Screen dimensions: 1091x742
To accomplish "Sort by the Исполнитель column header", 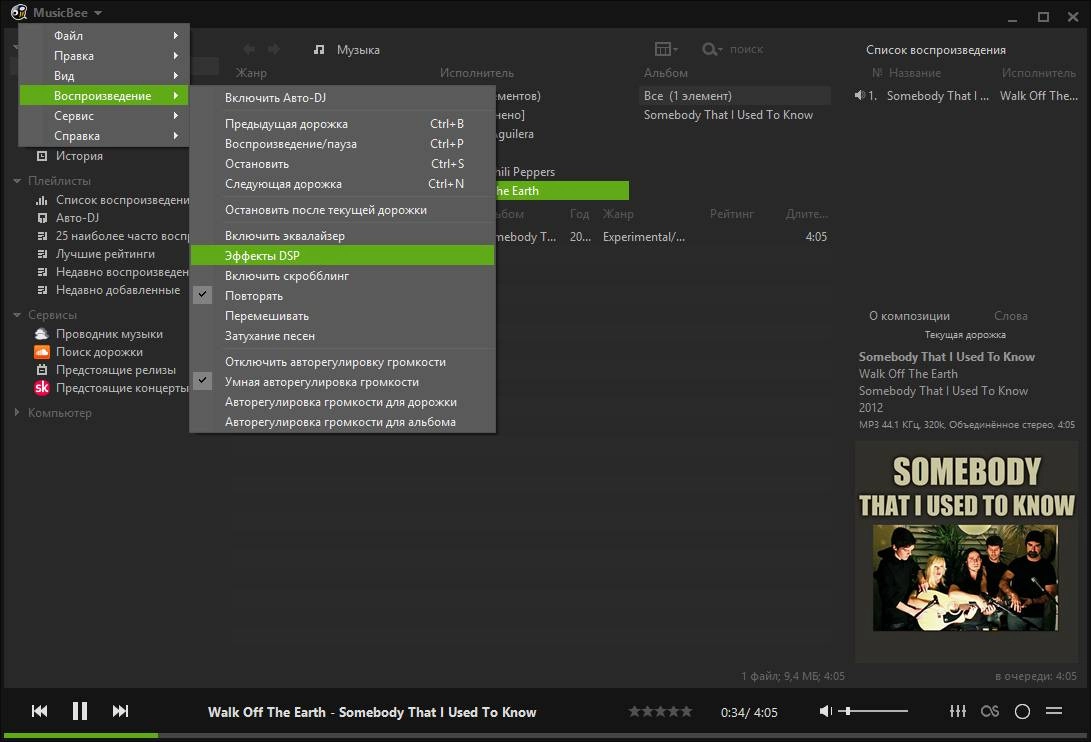I will point(477,73).
